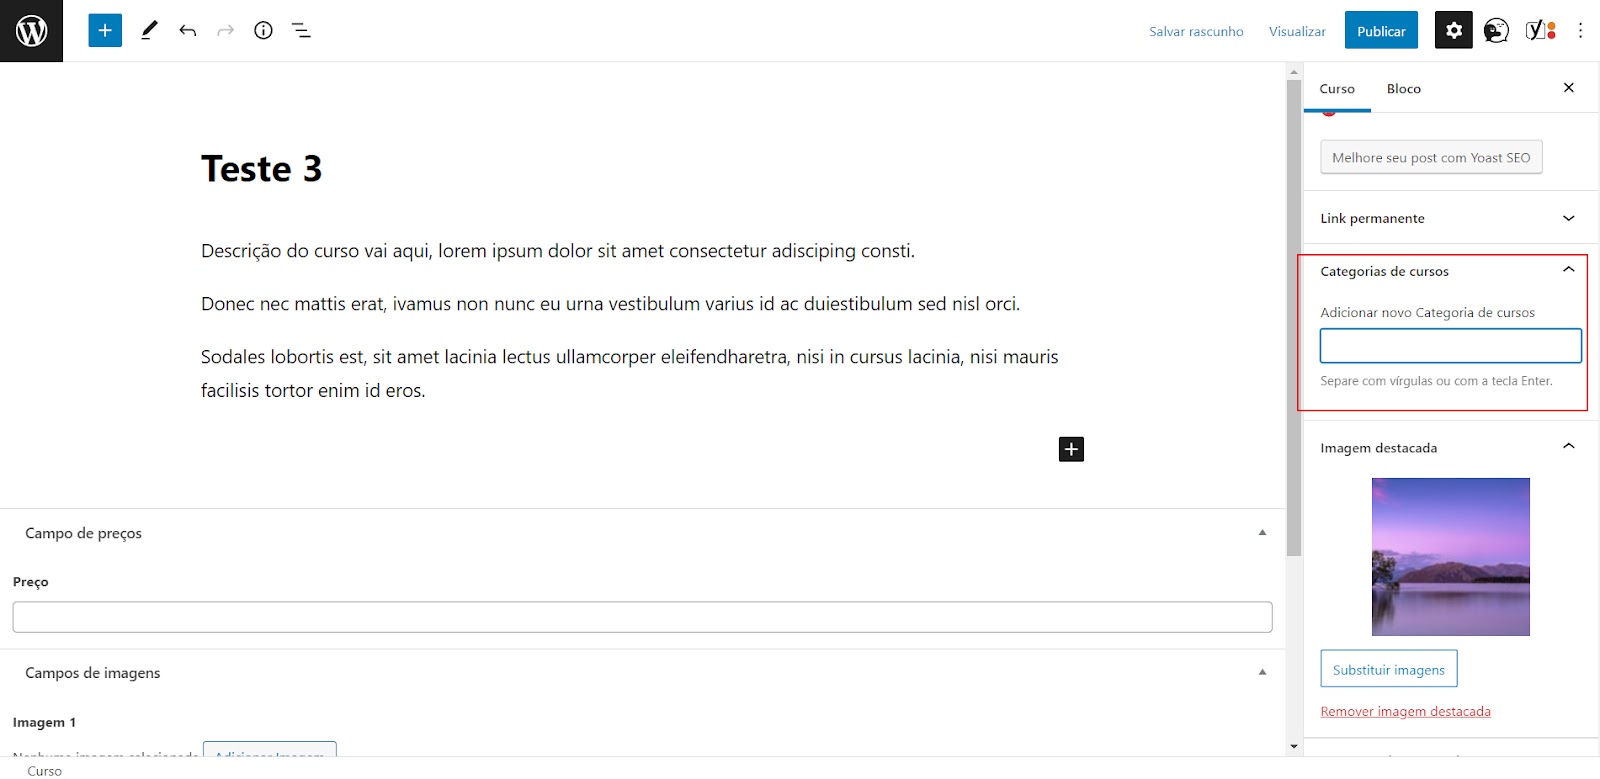Preview the post with Visualizar
This screenshot has width=1600, height=779.
[1297, 31]
